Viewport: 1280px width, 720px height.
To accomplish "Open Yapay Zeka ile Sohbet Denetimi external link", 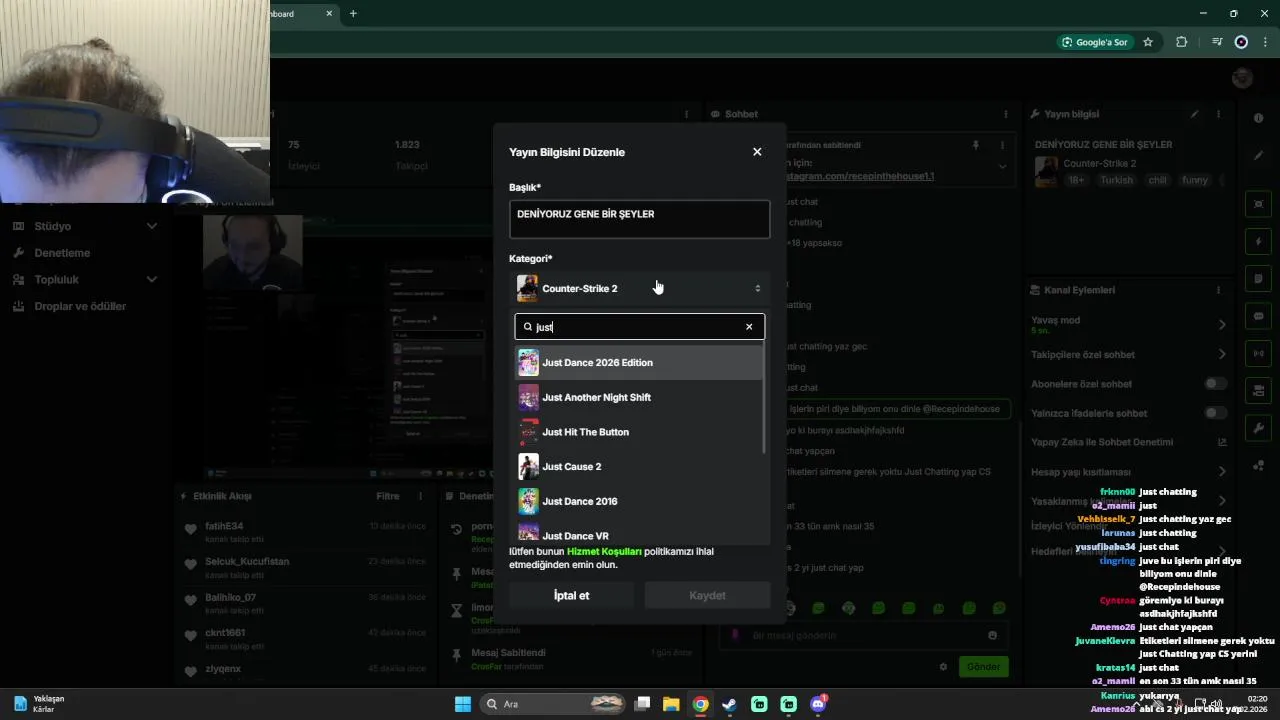I will [1221, 442].
